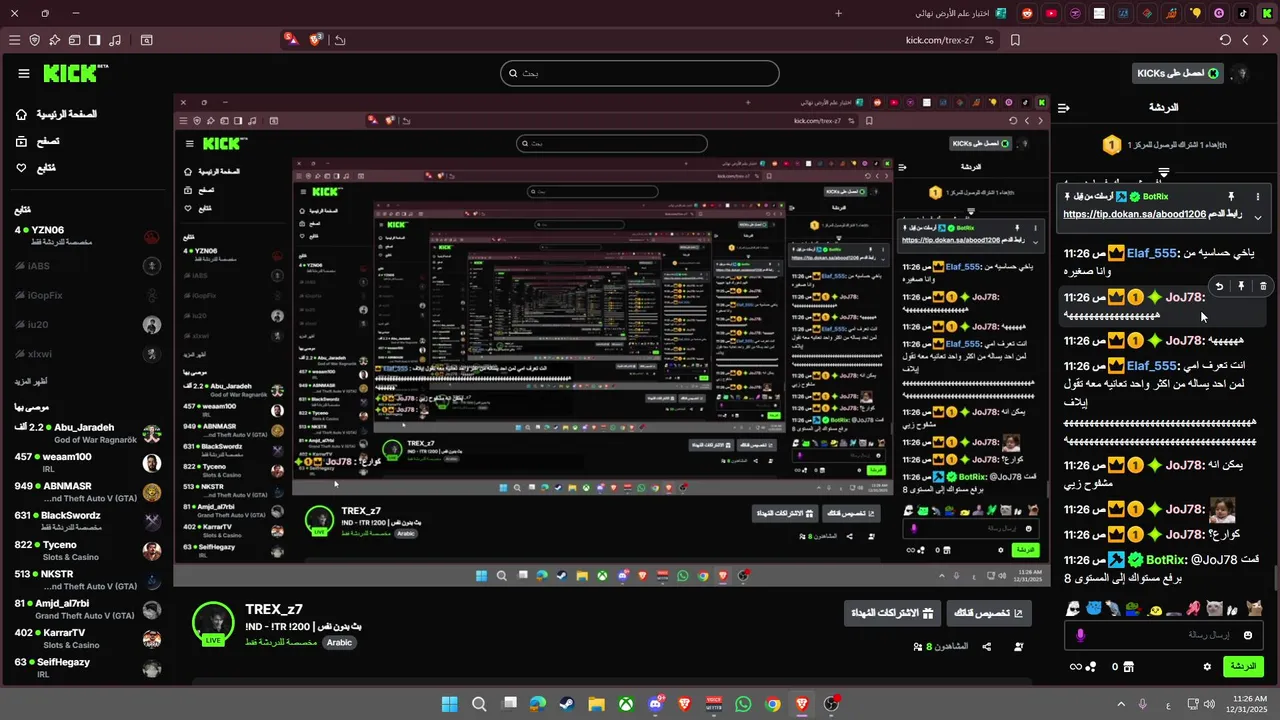Screen dimensions: 1280x720
Task: Click the viewers count label
Action: coord(941,647)
